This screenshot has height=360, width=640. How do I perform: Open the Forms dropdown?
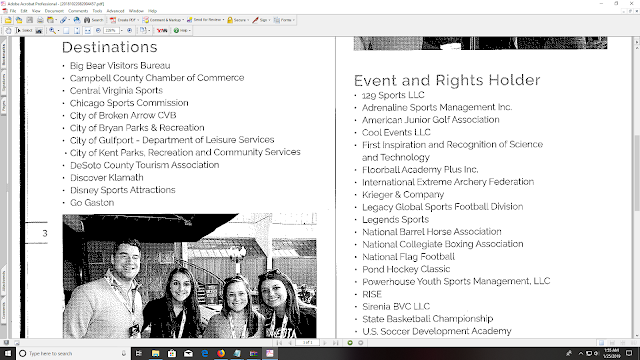pyautogui.click(x=284, y=20)
